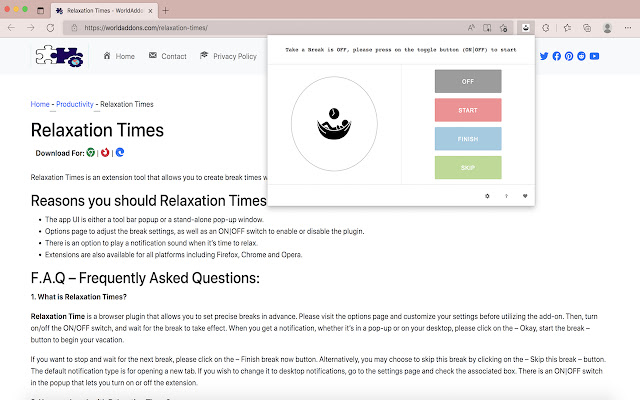
Task: Open the popup's settings gear icon
Action: (487, 196)
